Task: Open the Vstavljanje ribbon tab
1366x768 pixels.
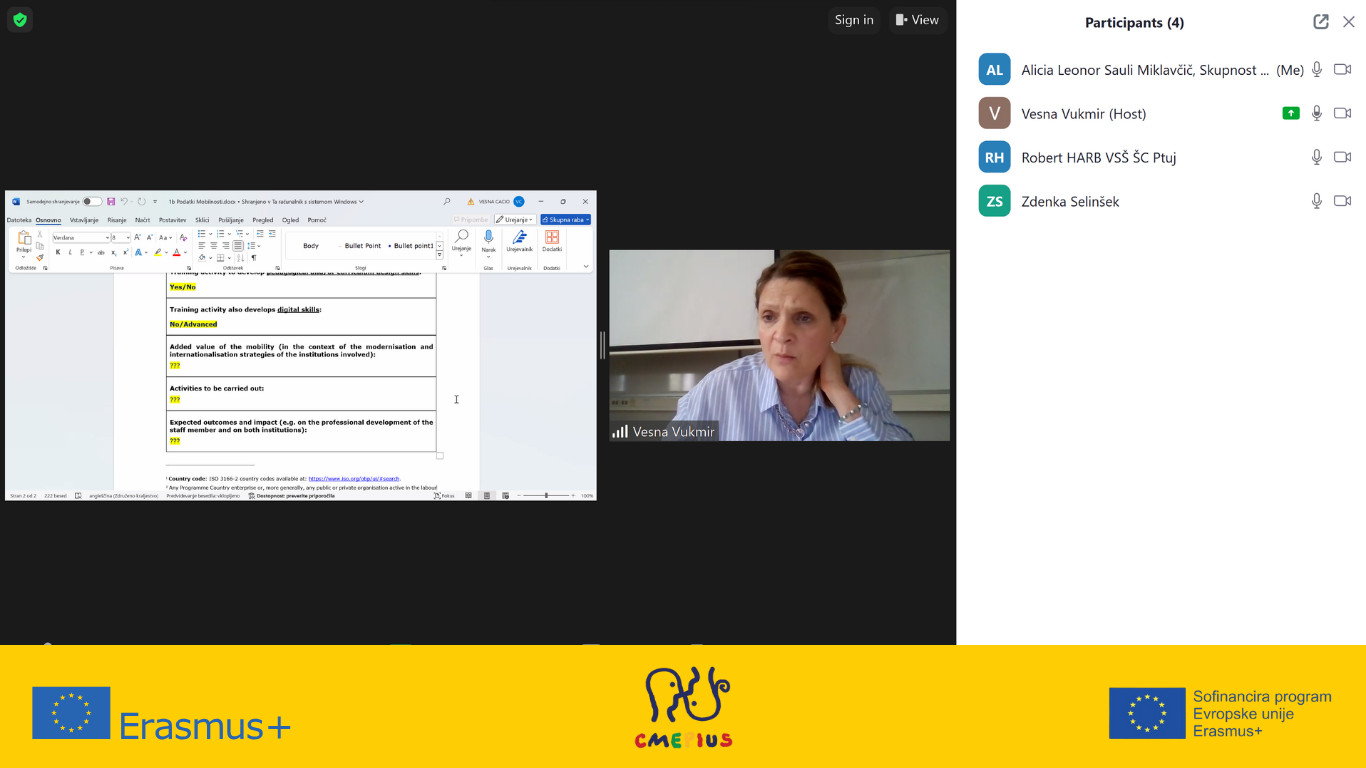Action: (84, 220)
